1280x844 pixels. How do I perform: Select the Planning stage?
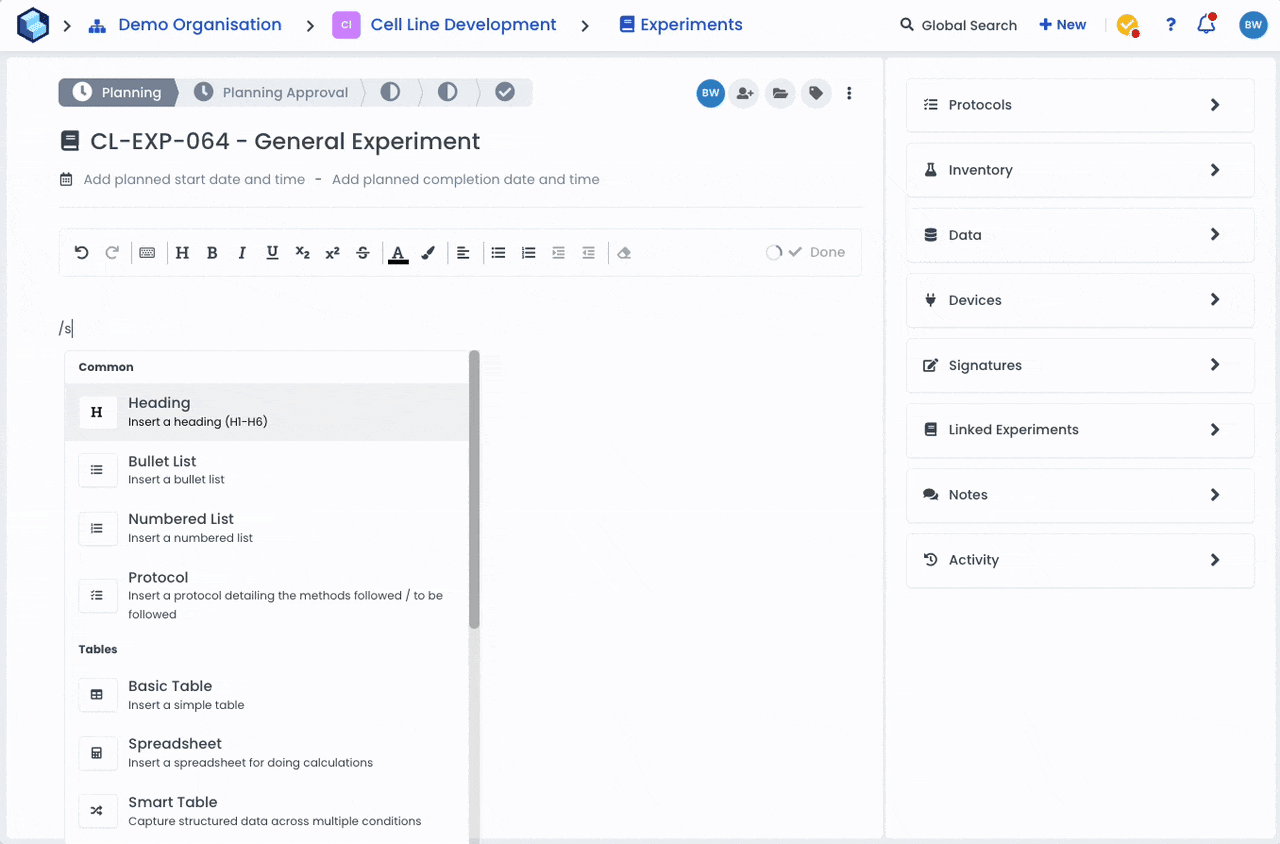118,92
